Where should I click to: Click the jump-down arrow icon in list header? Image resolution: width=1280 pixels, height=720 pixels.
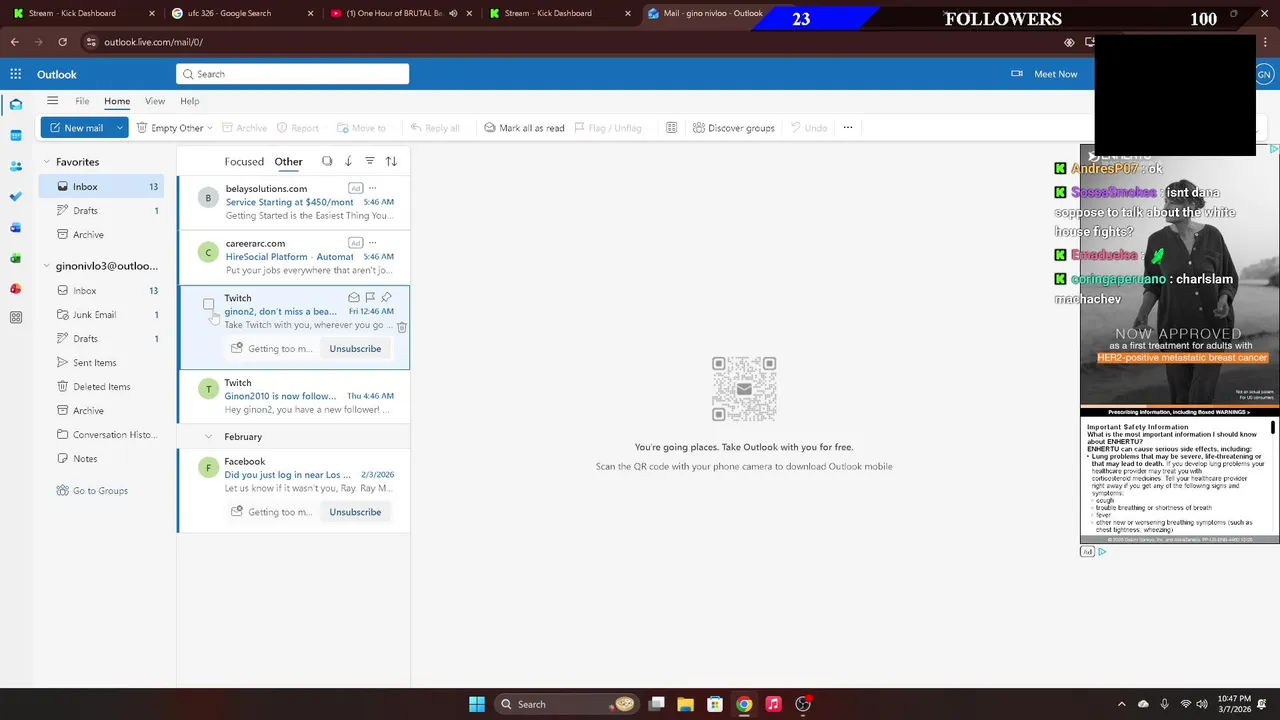pos(348,161)
